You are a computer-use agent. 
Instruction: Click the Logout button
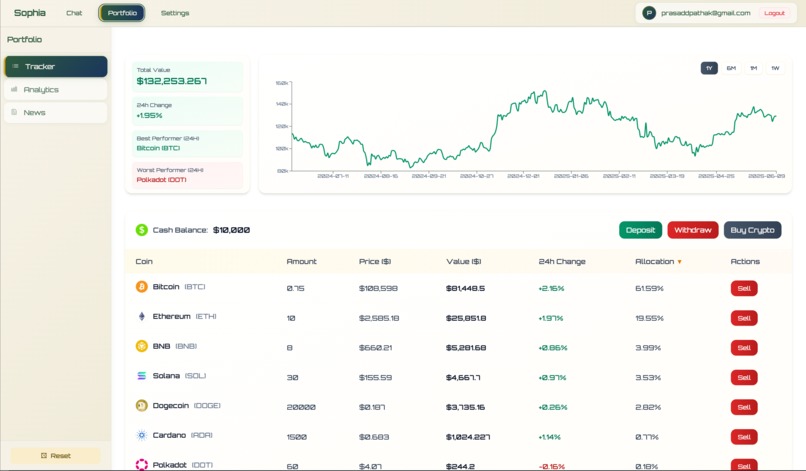[774, 13]
